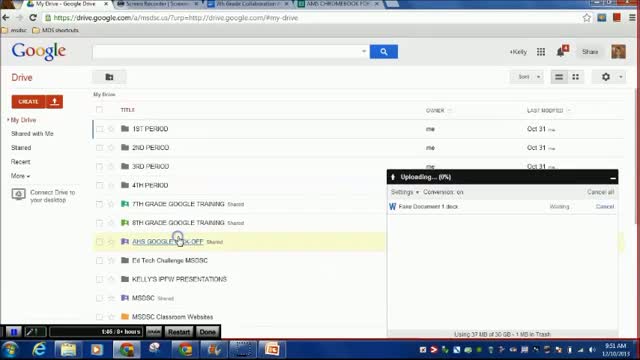The width and height of the screenshot is (640, 360).
Task: Click the Word icon of Fake Document 1
Action: point(393,207)
